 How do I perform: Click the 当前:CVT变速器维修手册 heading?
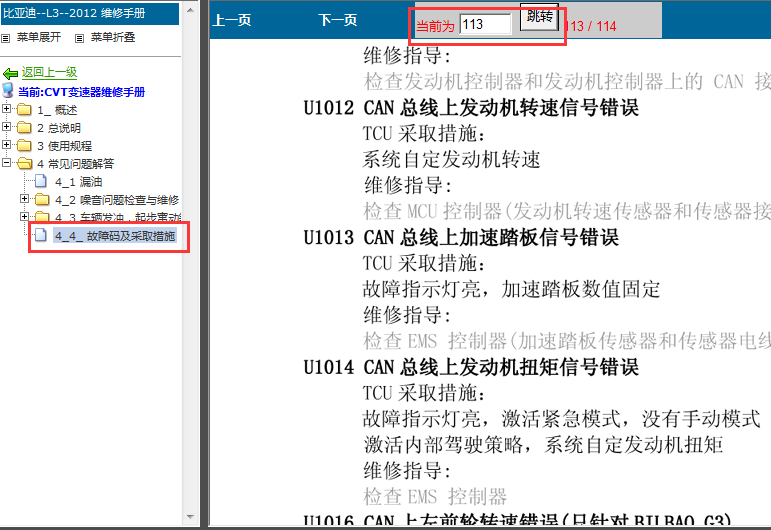[x=82, y=92]
